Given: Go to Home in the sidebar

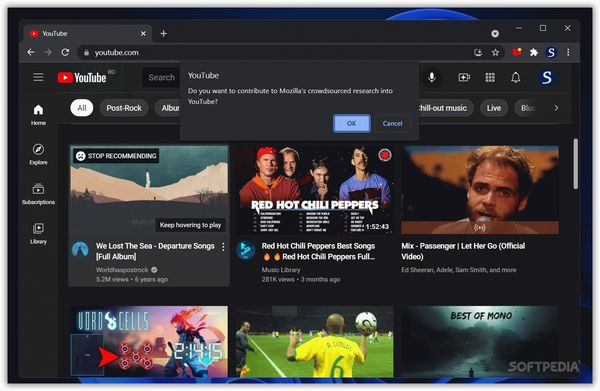Looking at the screenshot, I should (x=38, y=115).
